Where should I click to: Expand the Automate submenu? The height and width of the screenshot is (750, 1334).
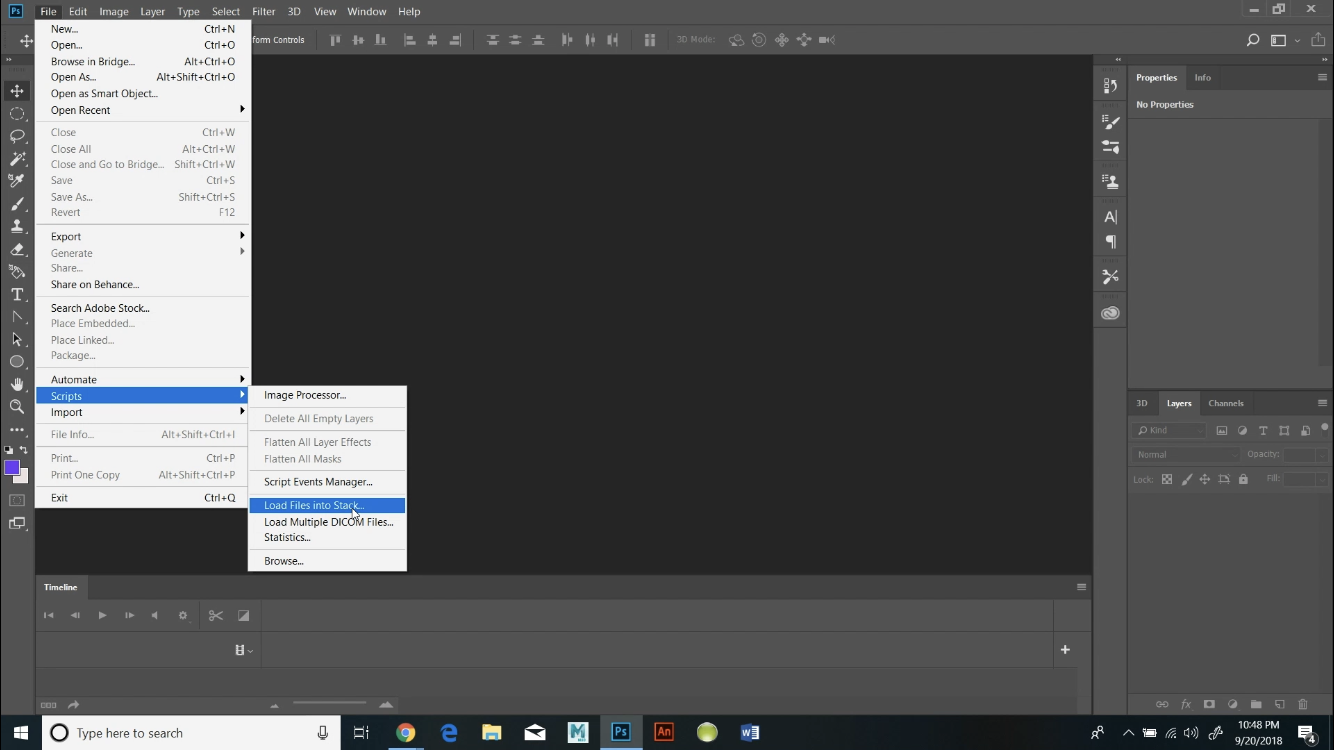pyautogui.click(x=143, y=379)
